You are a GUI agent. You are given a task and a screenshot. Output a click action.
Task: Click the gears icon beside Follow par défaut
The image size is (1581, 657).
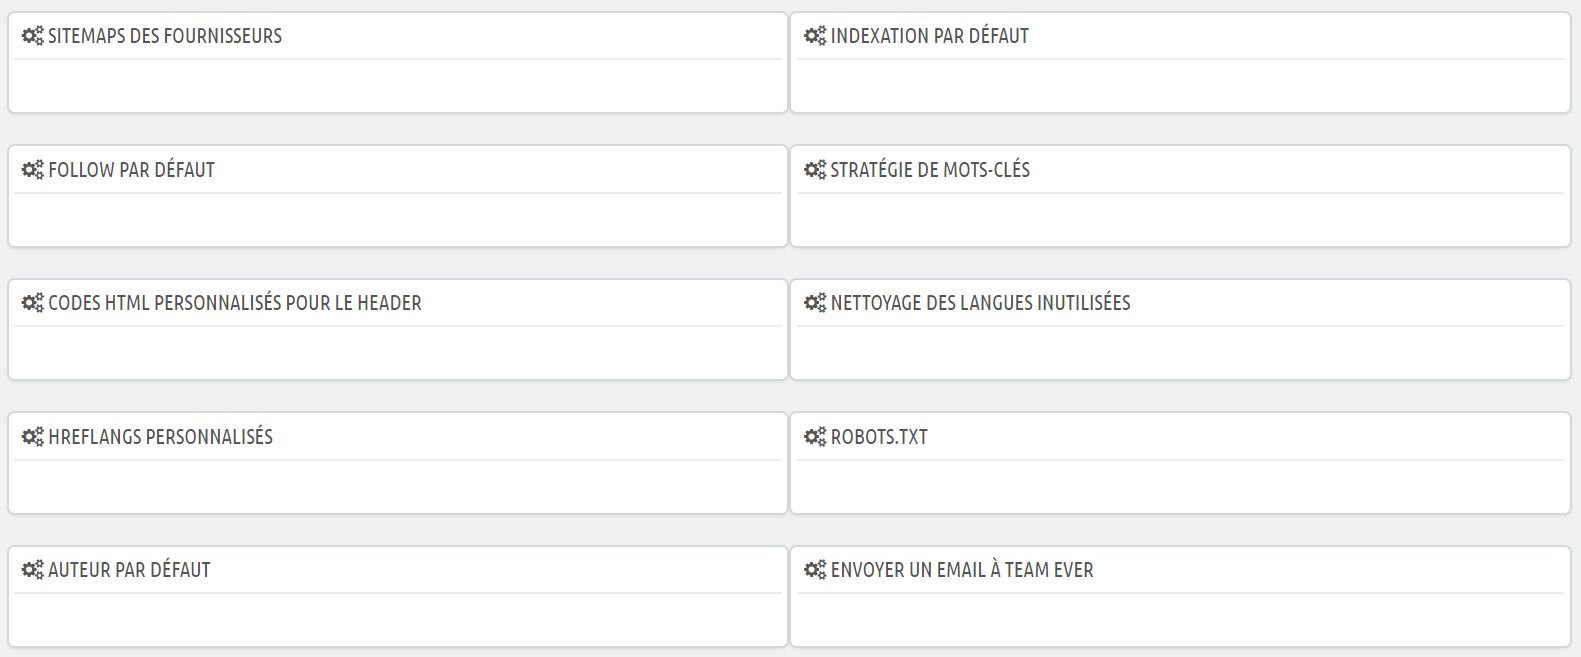coord(33,170)
